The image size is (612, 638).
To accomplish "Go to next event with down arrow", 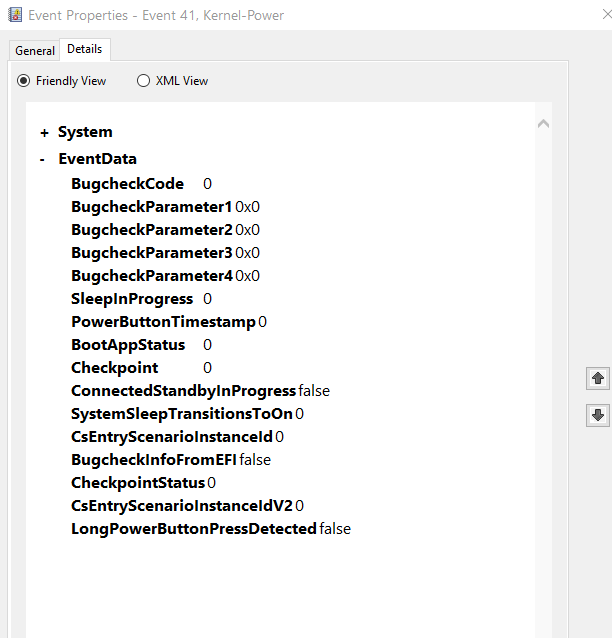I will point(598,415).
